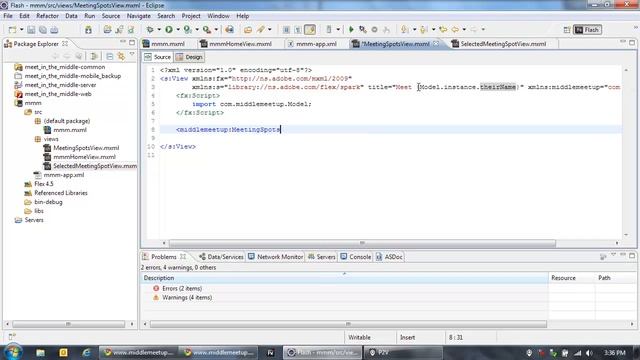Click the Flash perspective button
This screenshot has height=360, width=640.
point(587,30)
